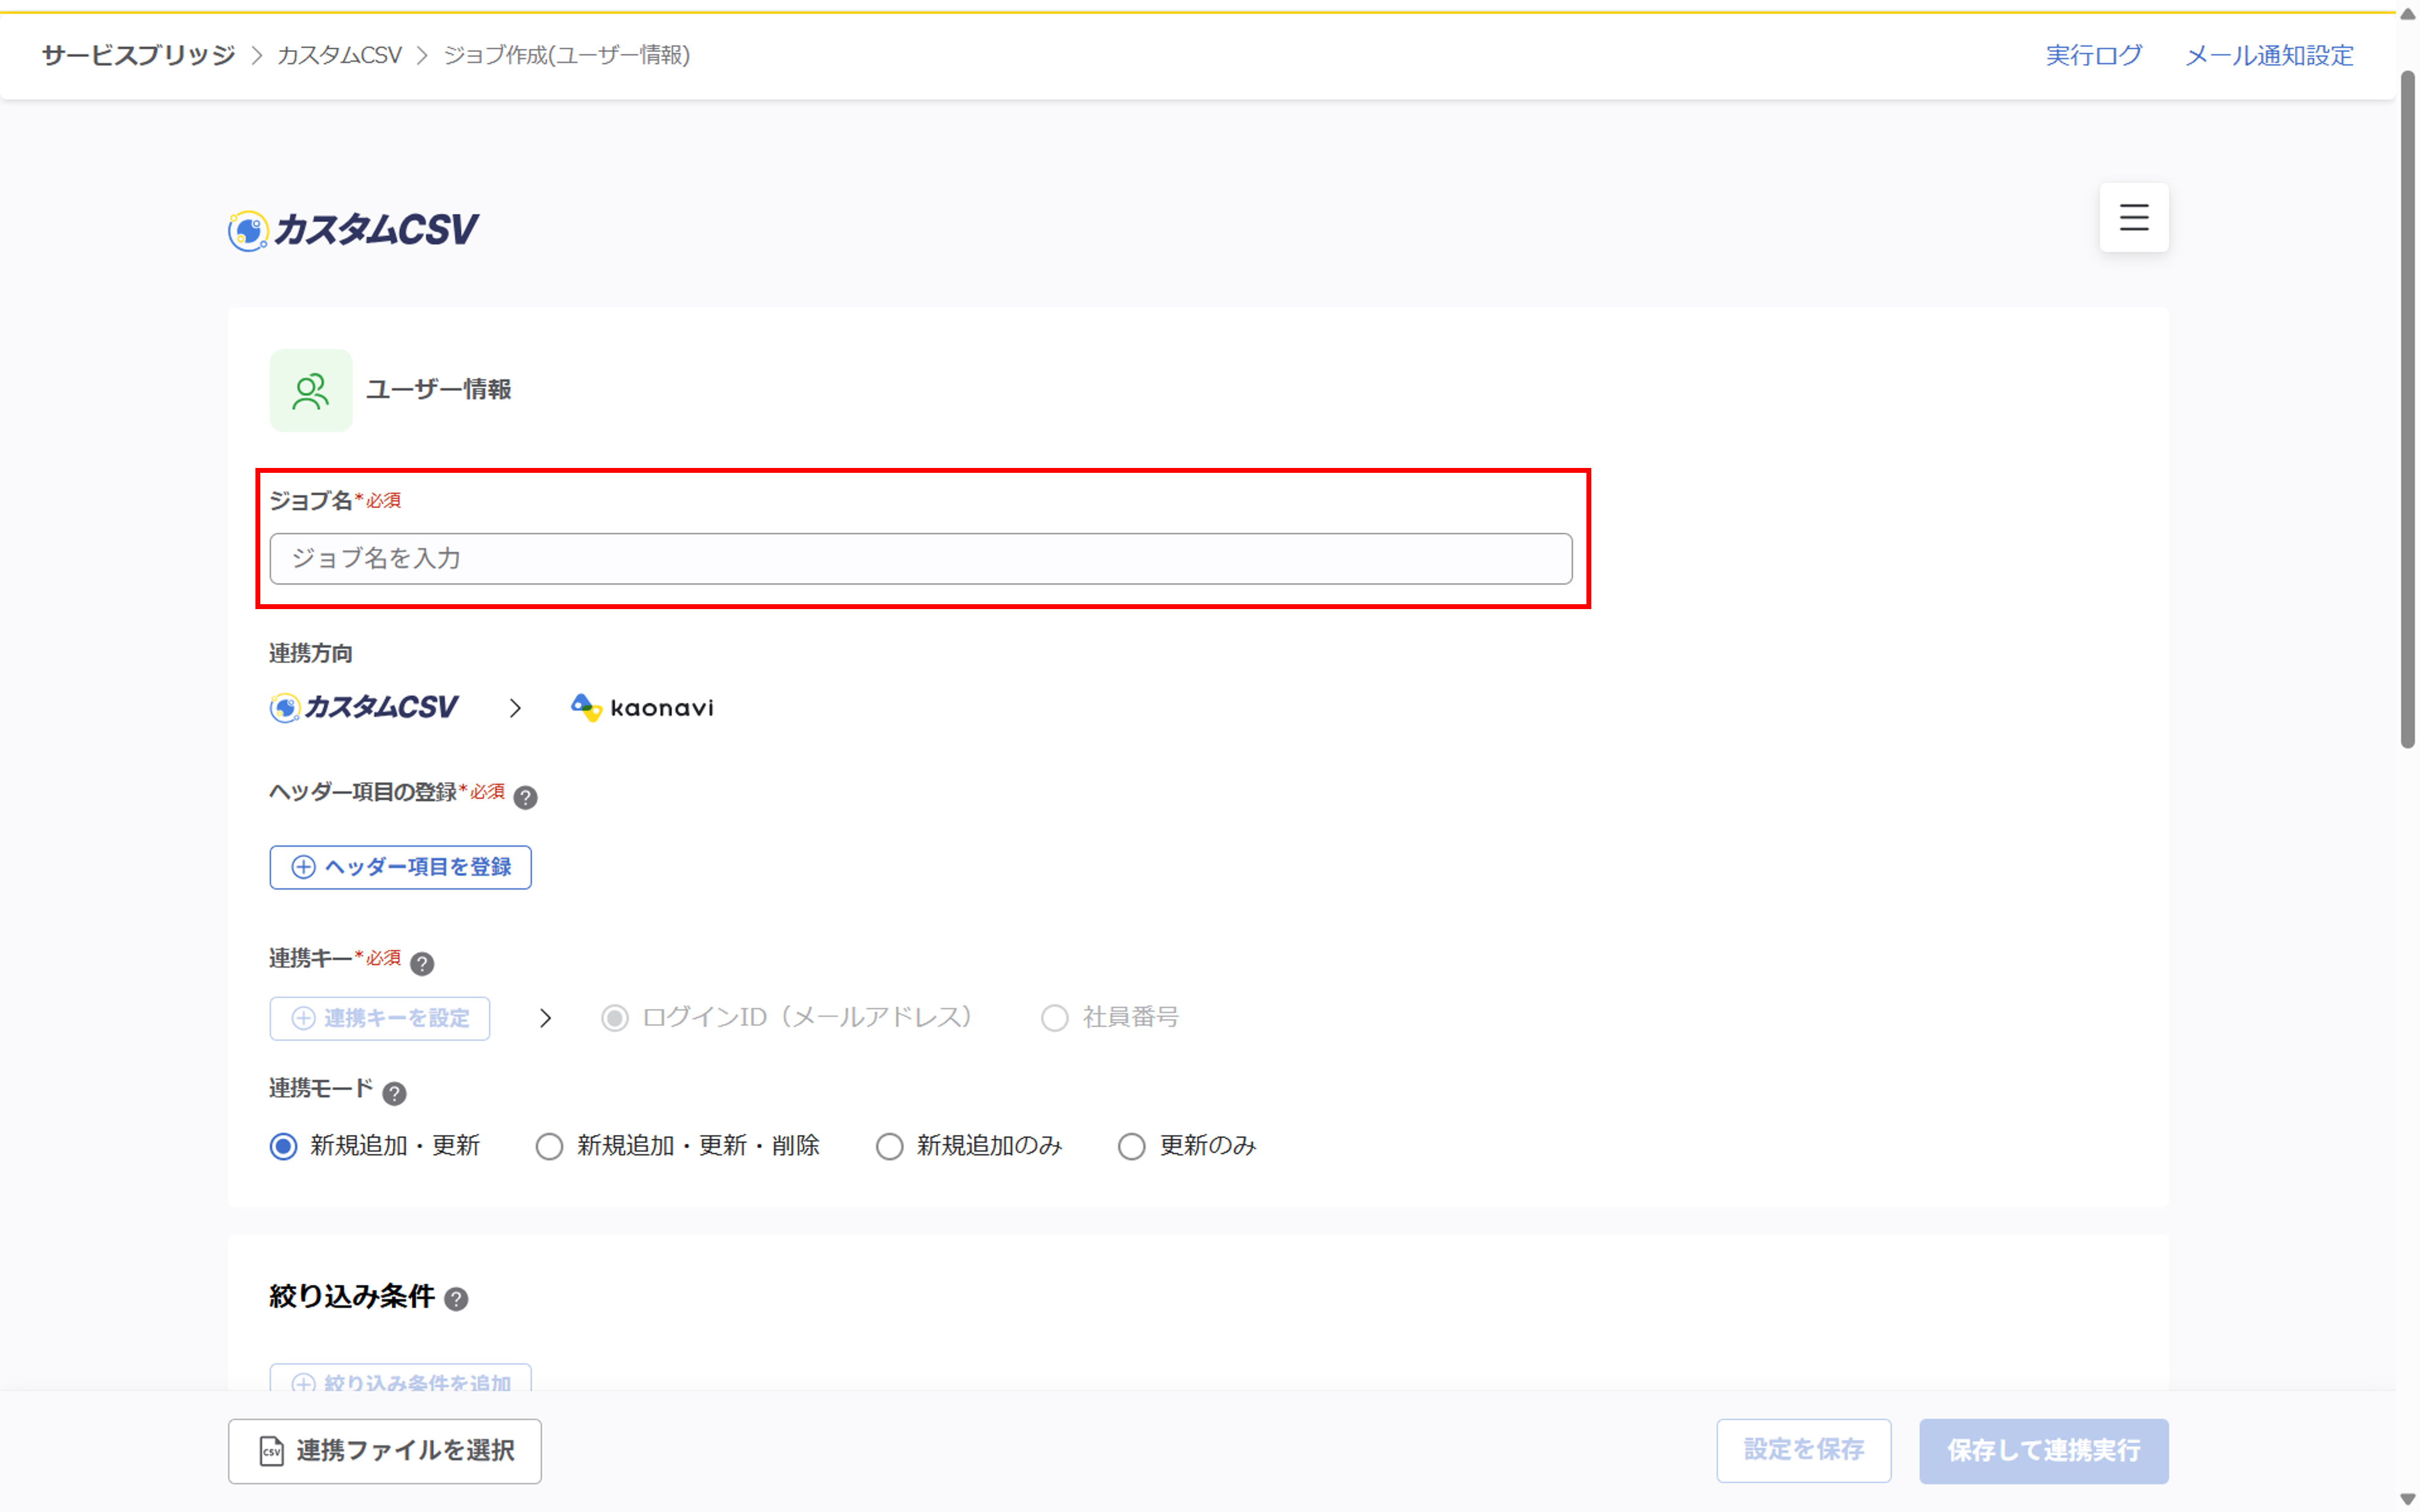
Task: Go to カスタムCSV breadcrumb
Action: click(x=339, y=55)
